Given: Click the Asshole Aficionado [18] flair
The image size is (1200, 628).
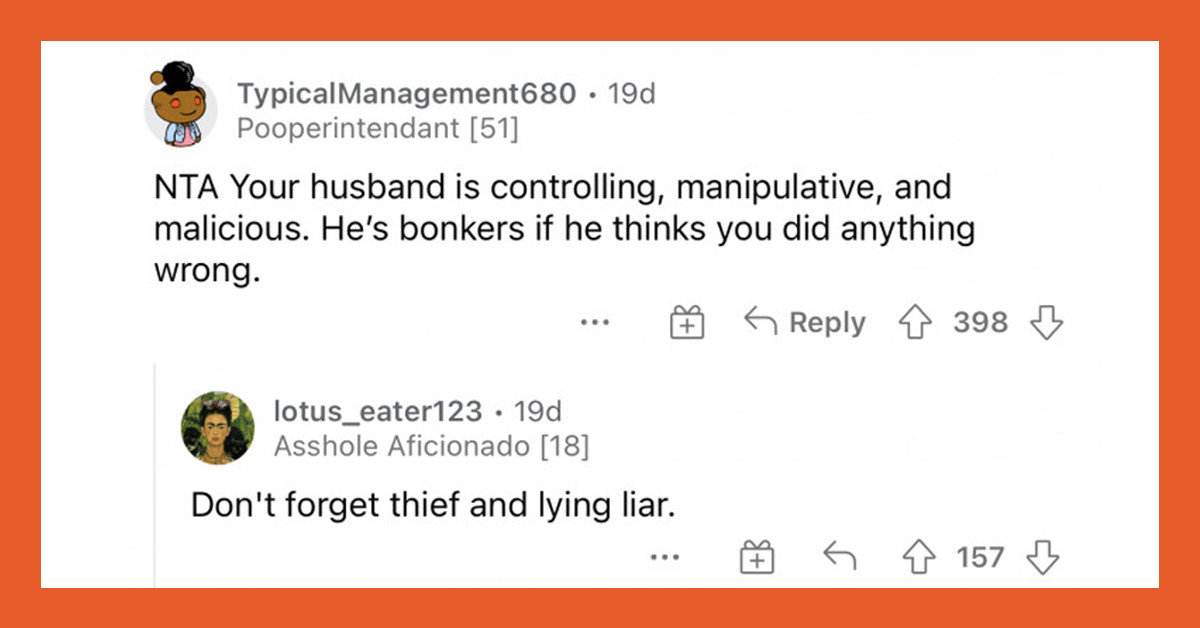Looking at the screenshot, I should click(430, 446).
